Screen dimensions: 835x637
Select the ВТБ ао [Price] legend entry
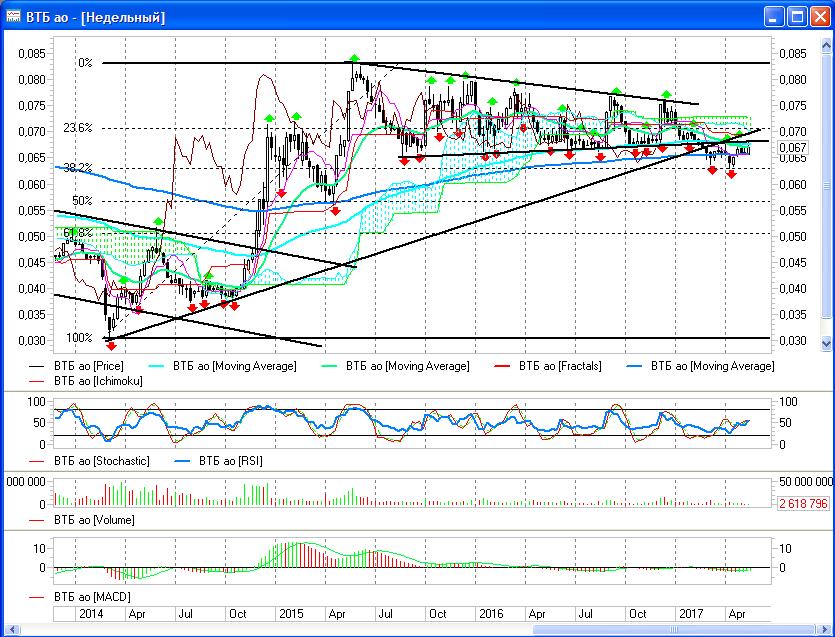click(x=88, y=366)
